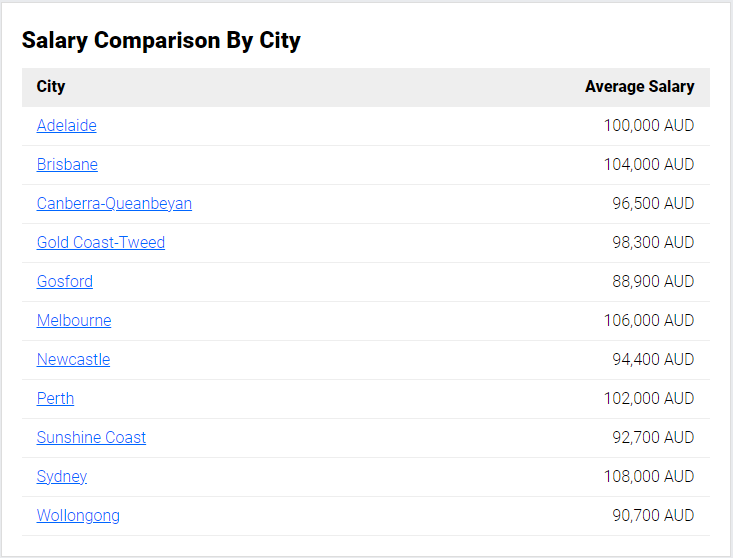
Task: Open the Newcastle city link
Action: [73, 360]
